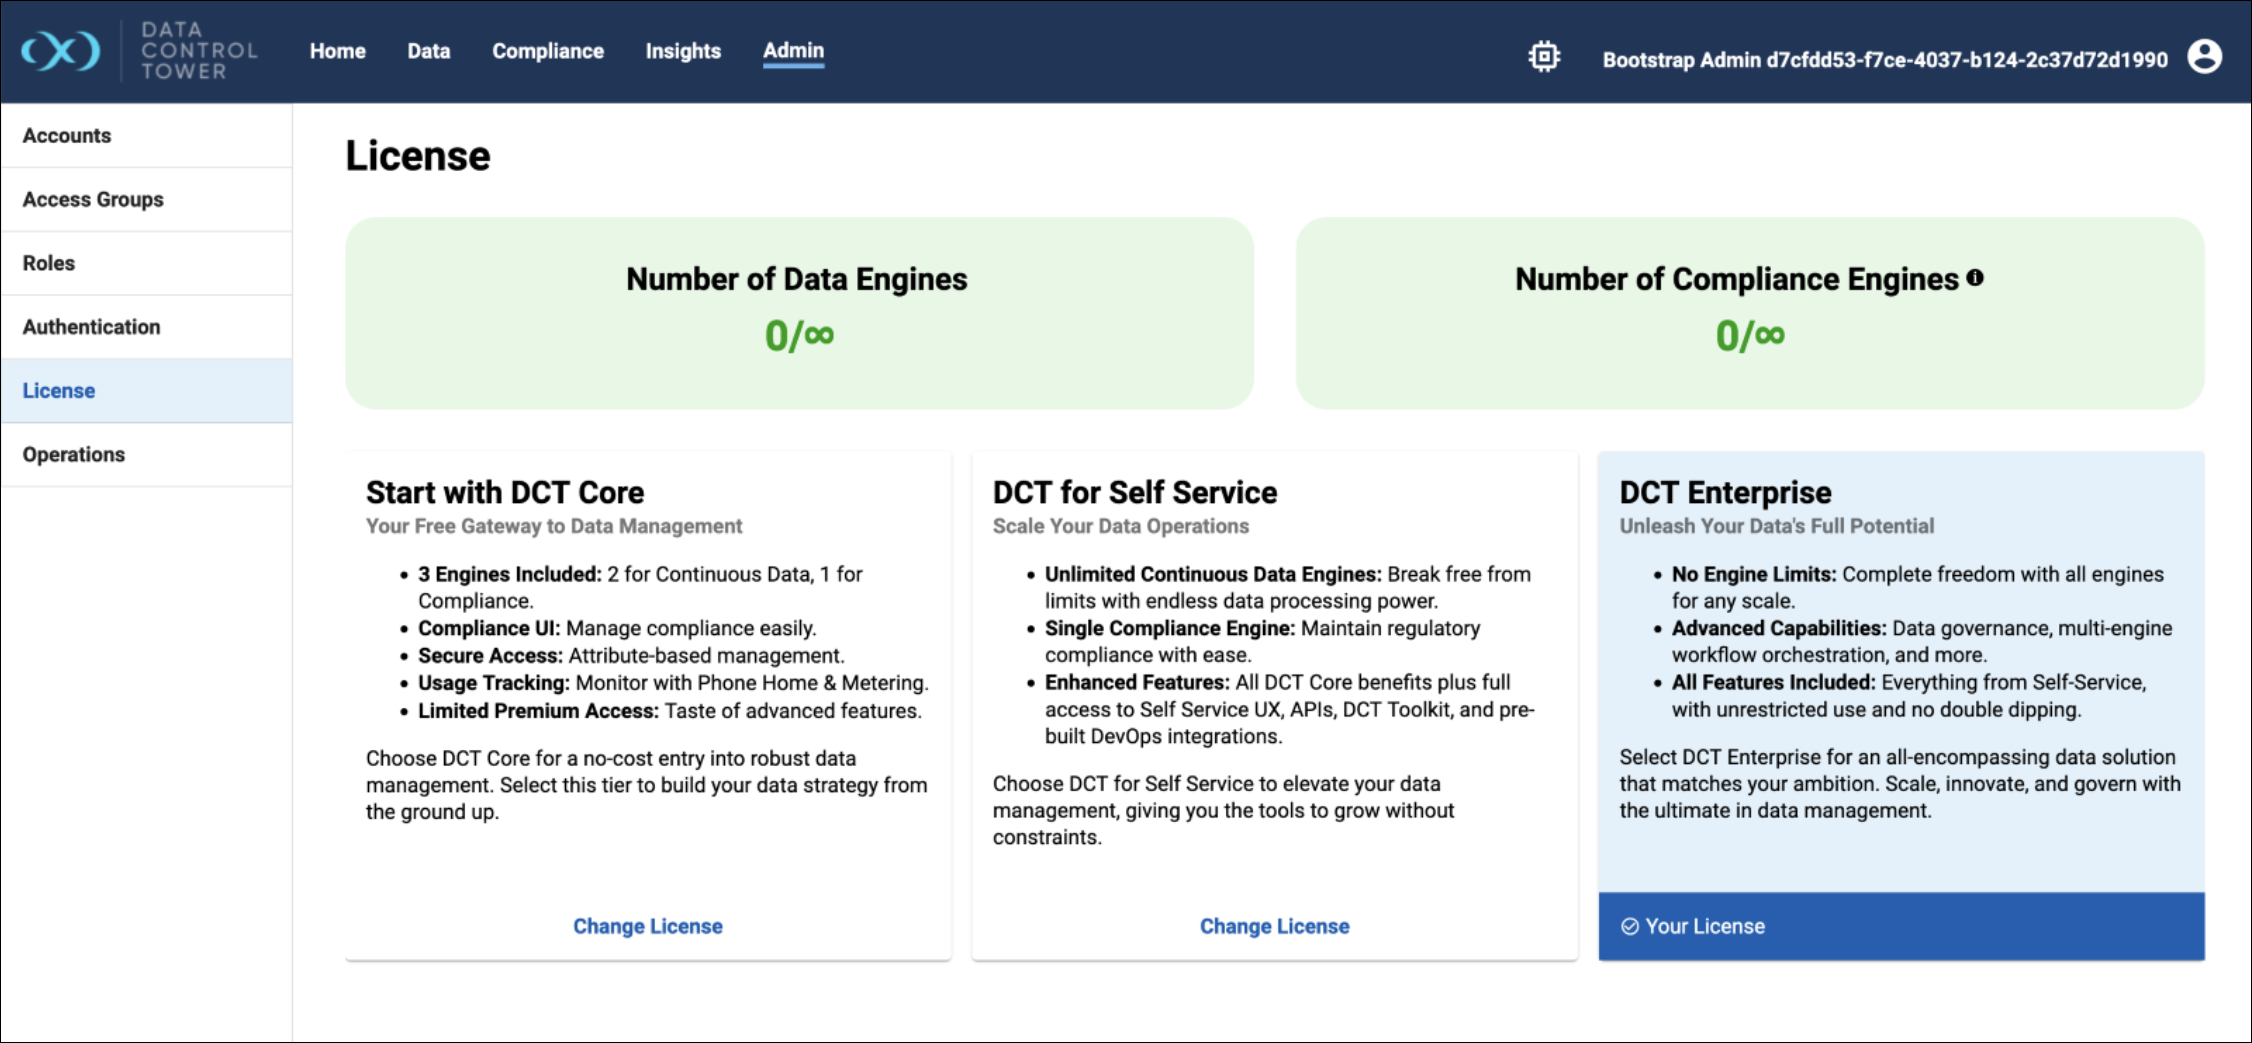This screenshot has width=2252, height=1043.
Task: Click the checkmark icon in Your License
Action: (x=1630, y=926)
